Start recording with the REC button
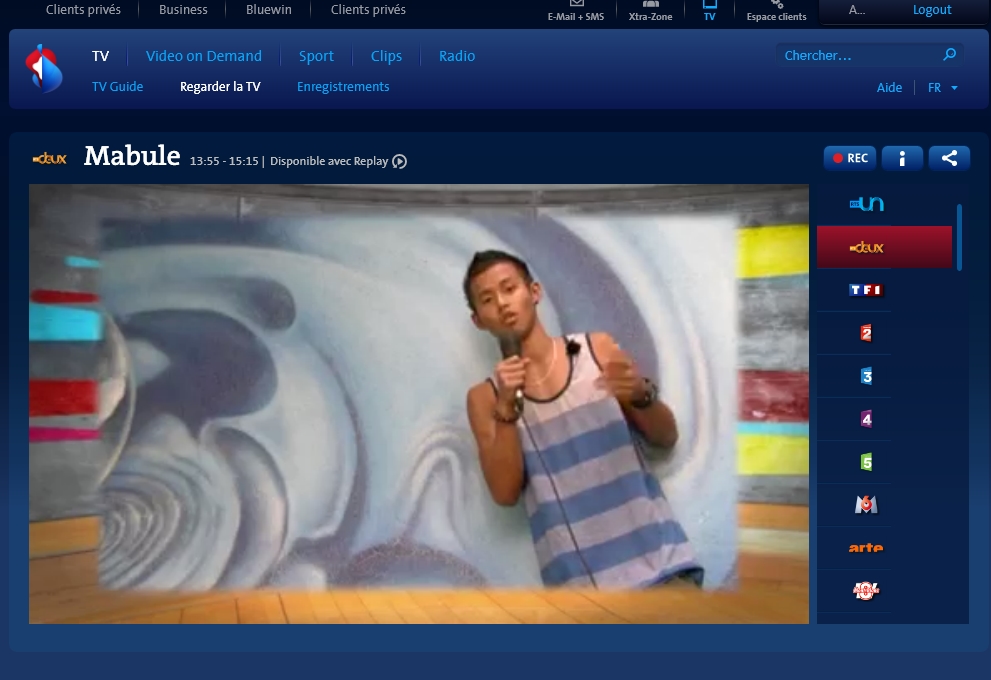Image resolution: width=991 pixels, height=680 pixels. pyautogui.click(x=849, y=158)
